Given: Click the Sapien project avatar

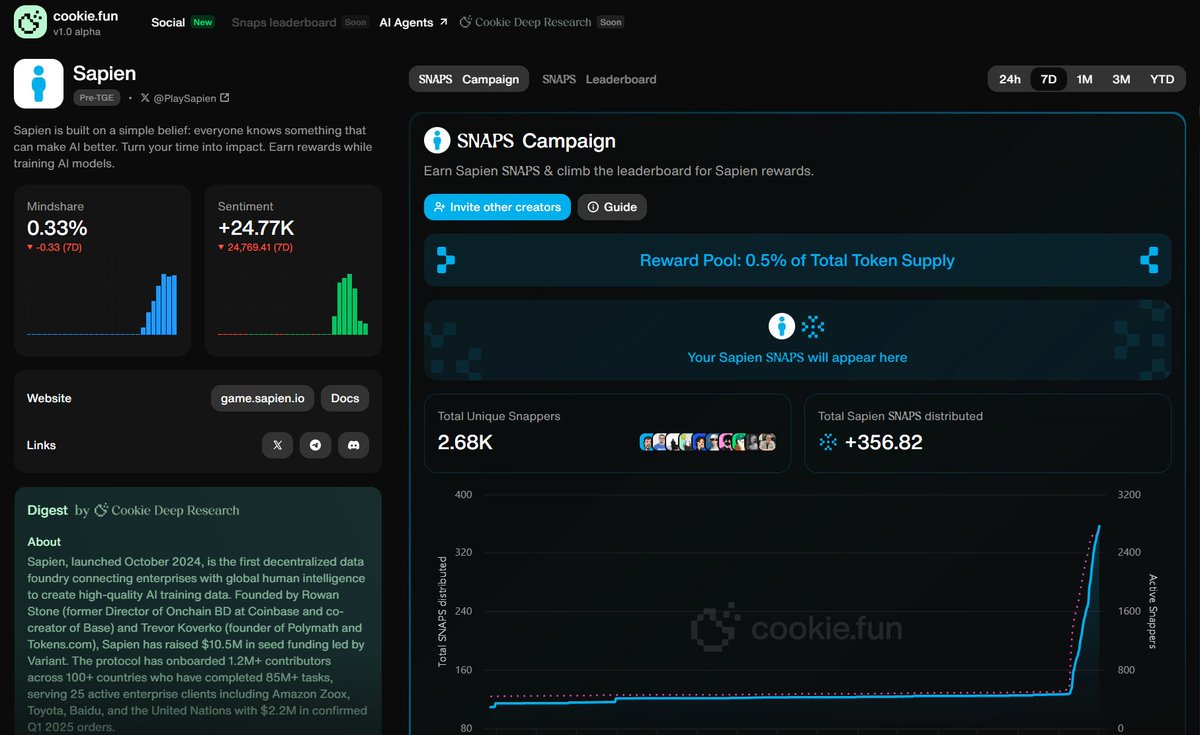Looking at the screenshot, I should click(39, 83).
